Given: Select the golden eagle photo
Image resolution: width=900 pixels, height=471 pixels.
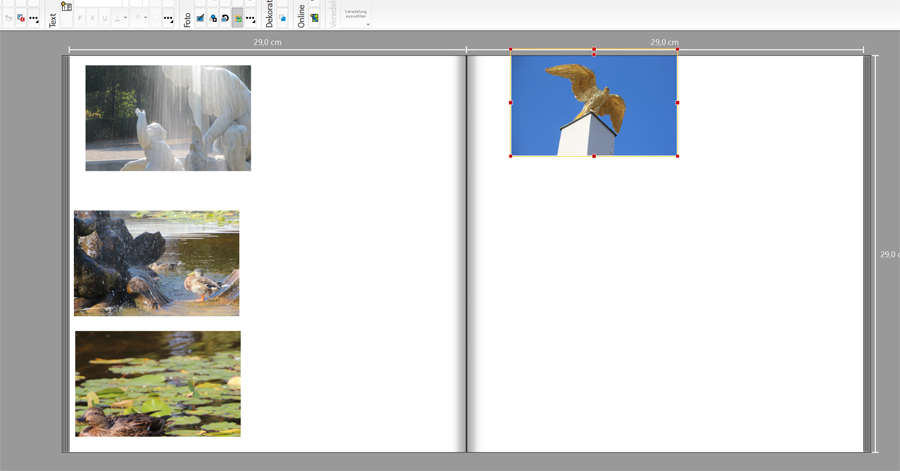Looking at the screenshot, I should click(594, 105).
